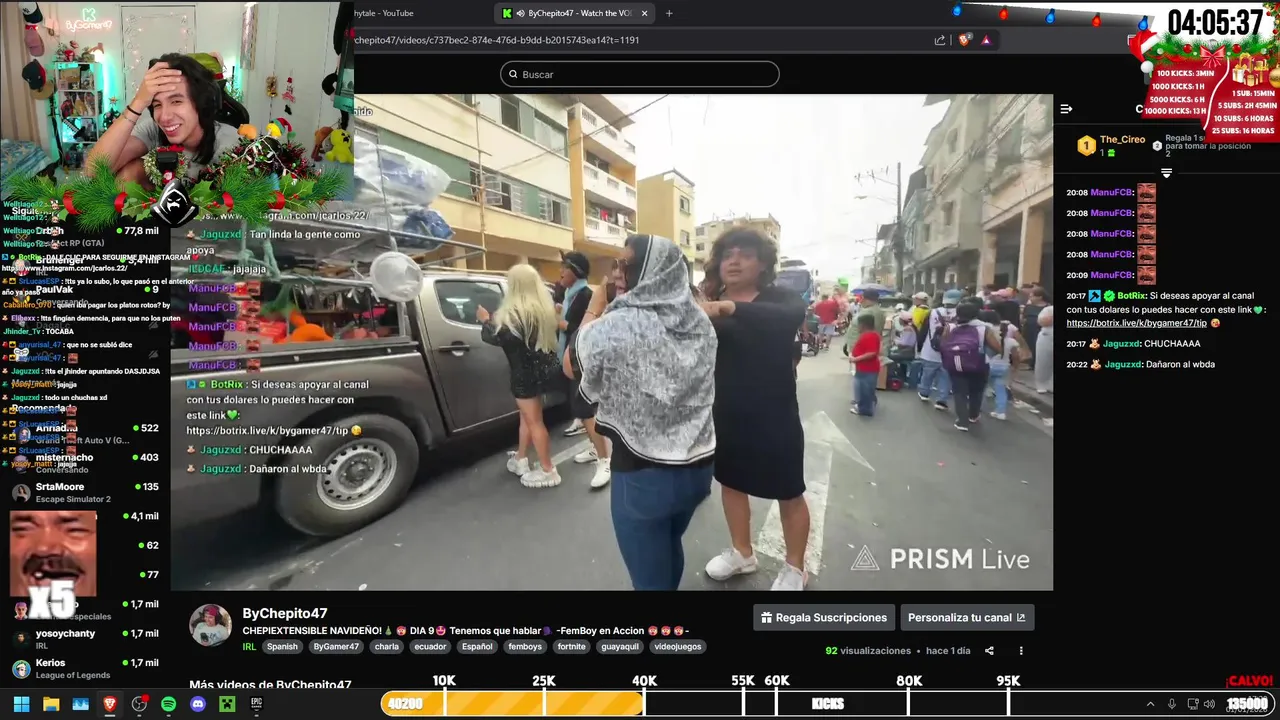Open Spotify from the taskbar
1280x720 pixels.
click(168, 704)
